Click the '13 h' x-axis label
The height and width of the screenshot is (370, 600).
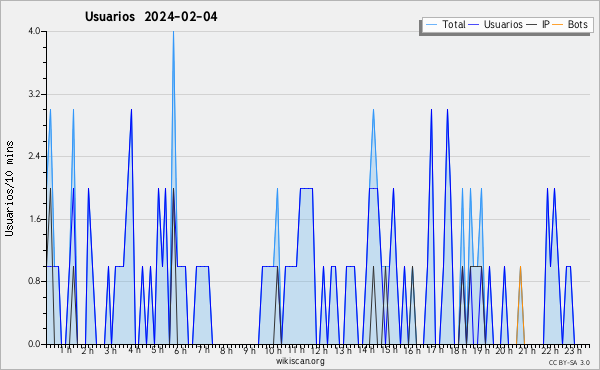tap(342, 351)
